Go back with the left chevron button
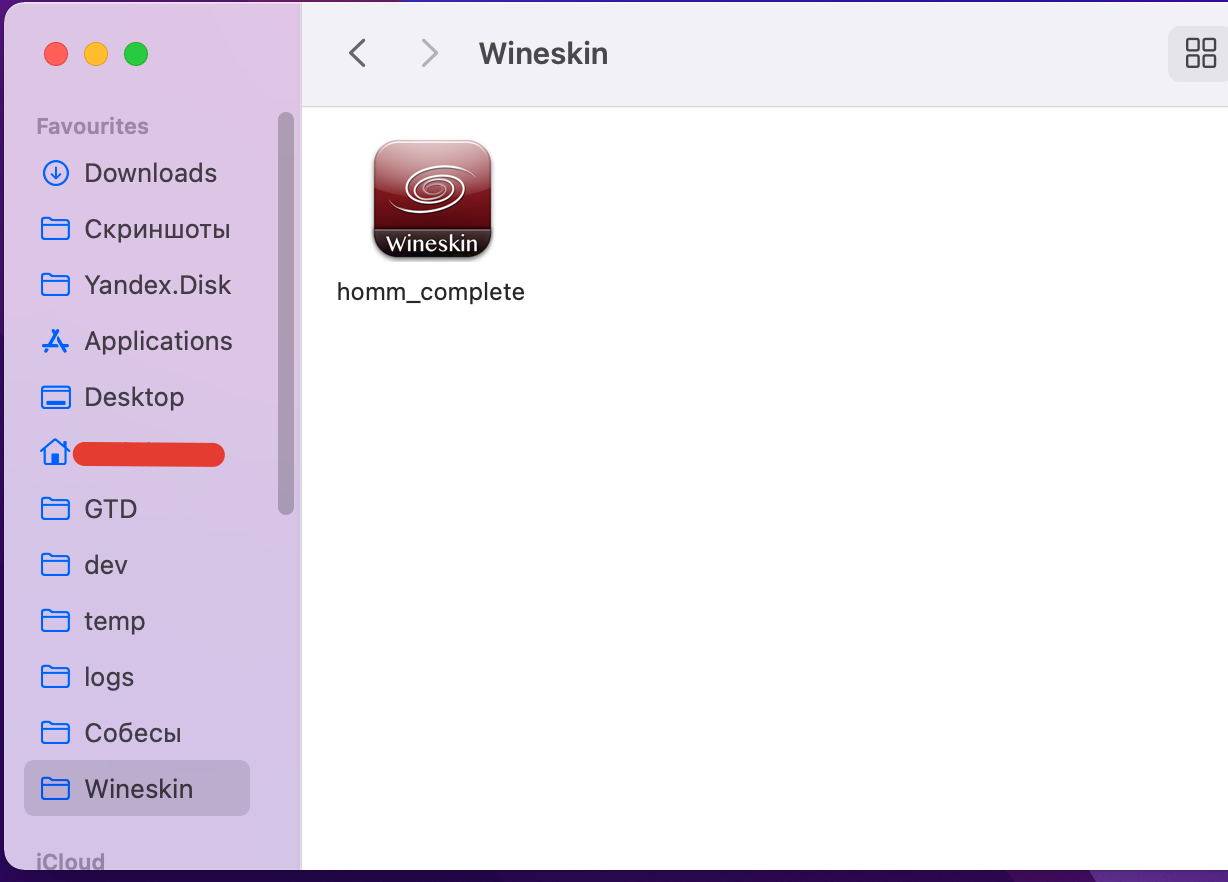The width and height of the screenshot is (1228, 882). click(x=358, y=53)
